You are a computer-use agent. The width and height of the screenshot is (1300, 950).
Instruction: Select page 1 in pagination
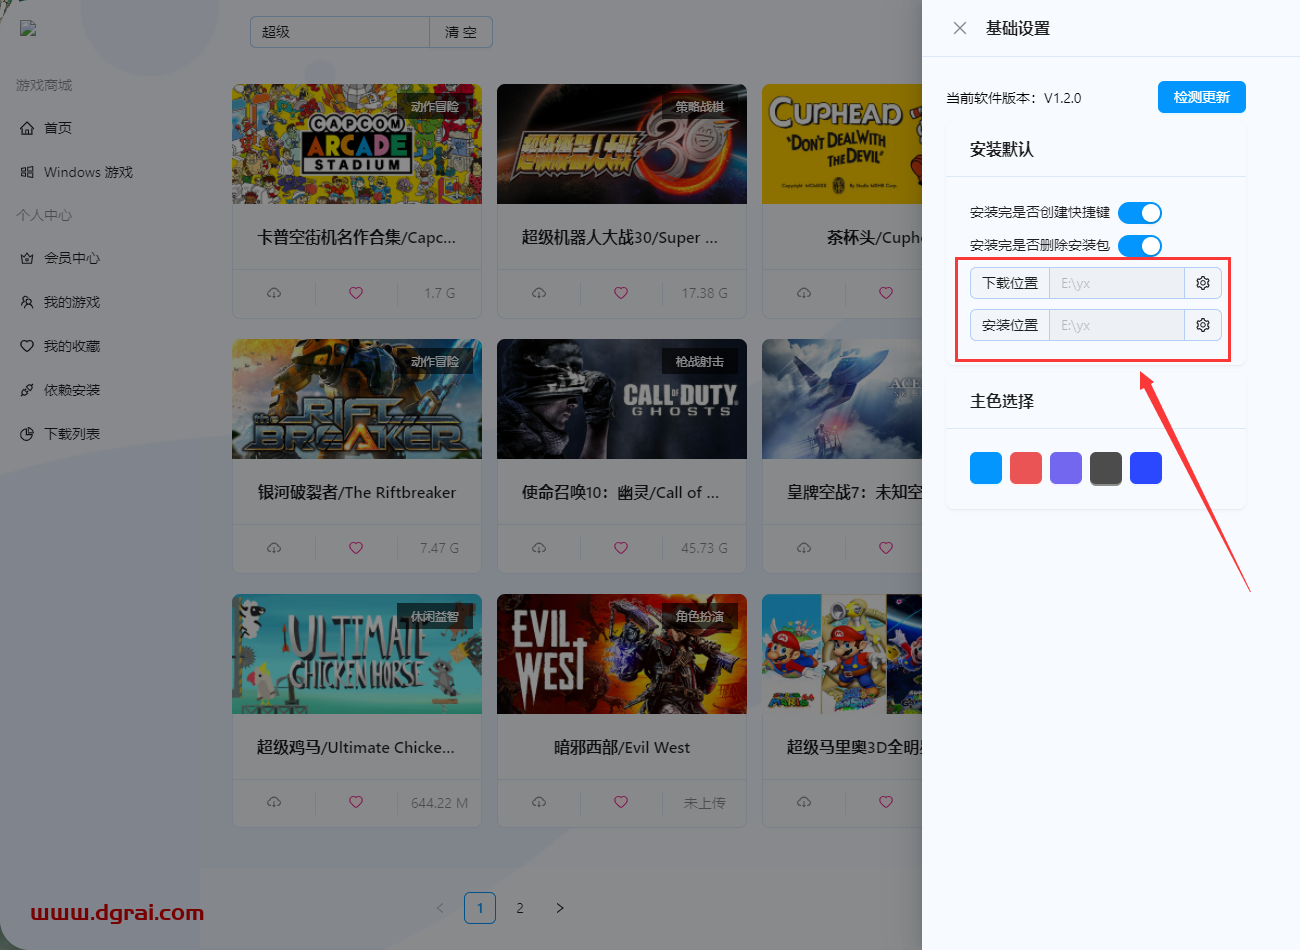(x=480, y=908)
